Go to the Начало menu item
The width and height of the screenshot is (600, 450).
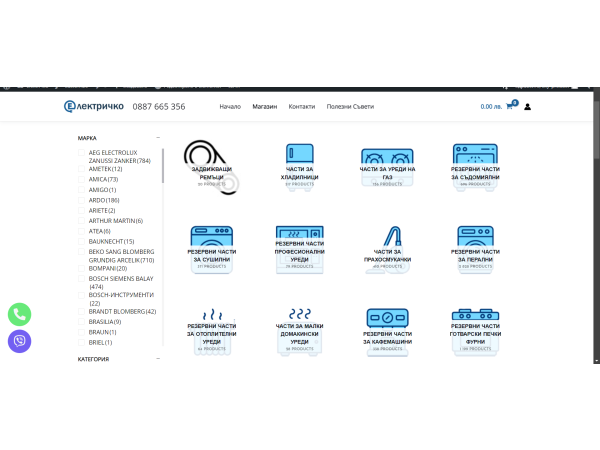coord(230,107)
